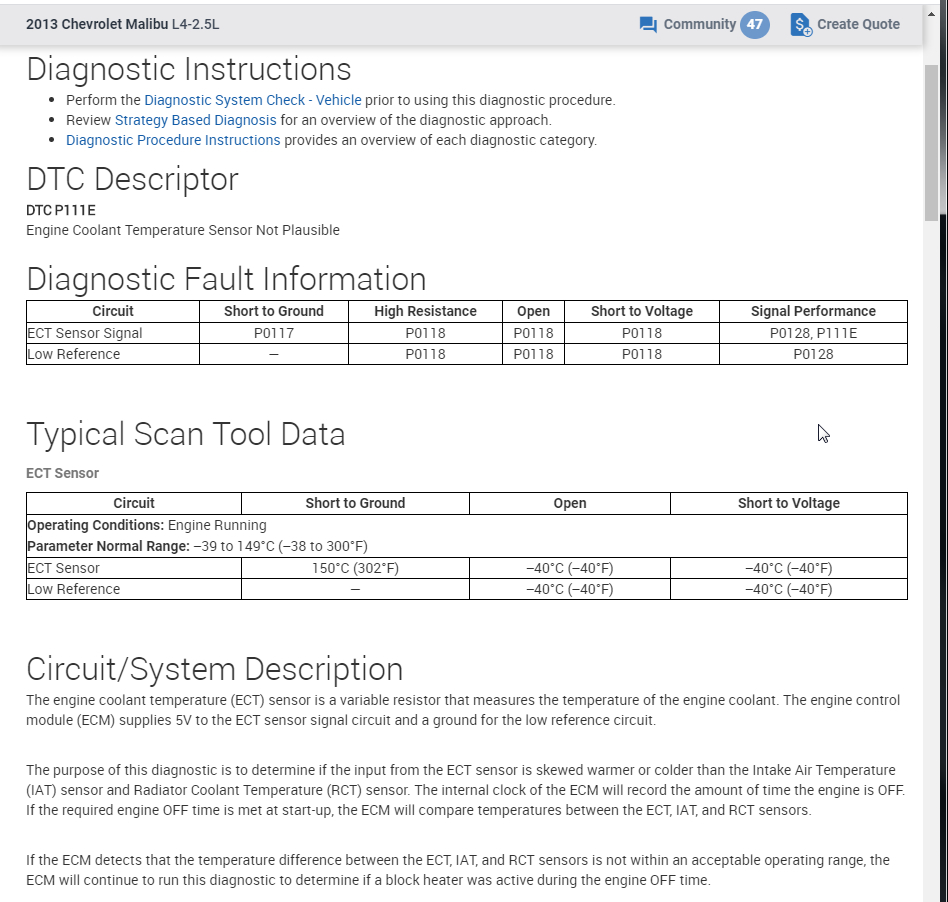Open Diagnostic System Check - Vehicle link
The height and width of the screenshot is (902, 948).
coord(253,100)
